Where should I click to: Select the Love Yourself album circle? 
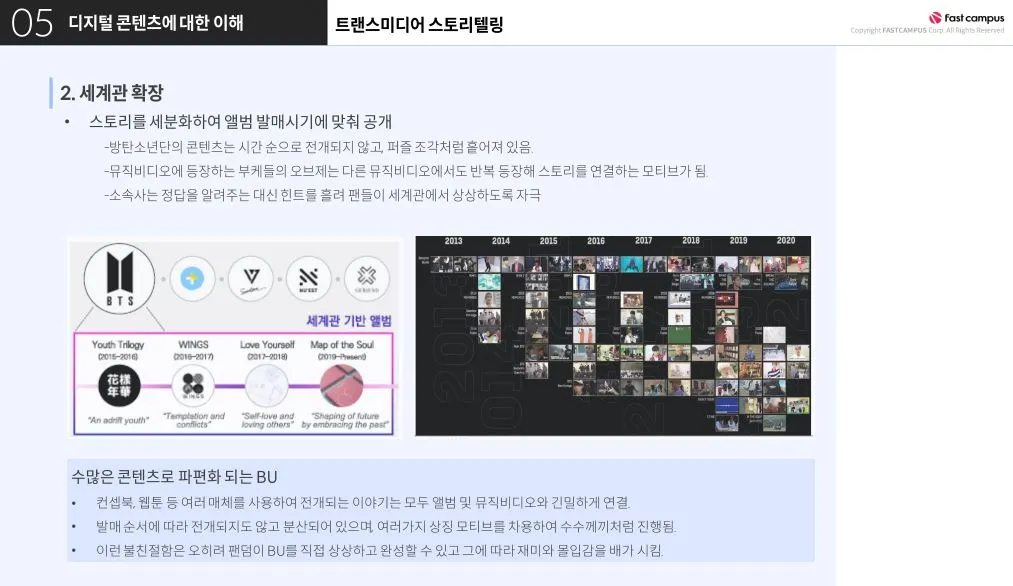pyautogui.click(x=267, y=386)
